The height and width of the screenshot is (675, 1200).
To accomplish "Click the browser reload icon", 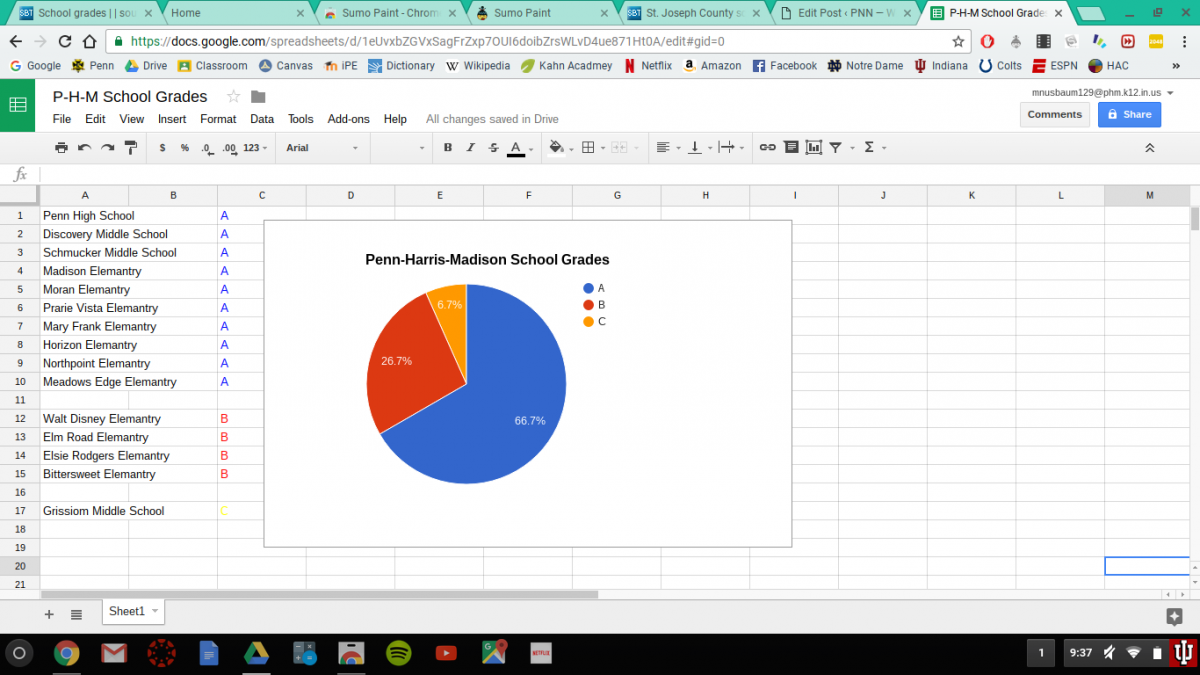I will (65, 41).
